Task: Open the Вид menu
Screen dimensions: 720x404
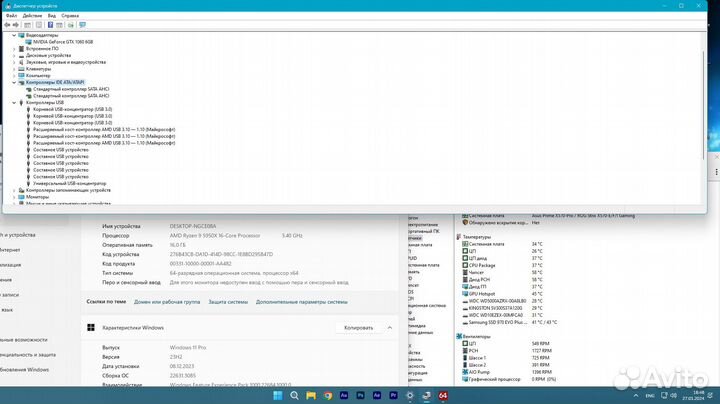Action: tap(52, 16)
